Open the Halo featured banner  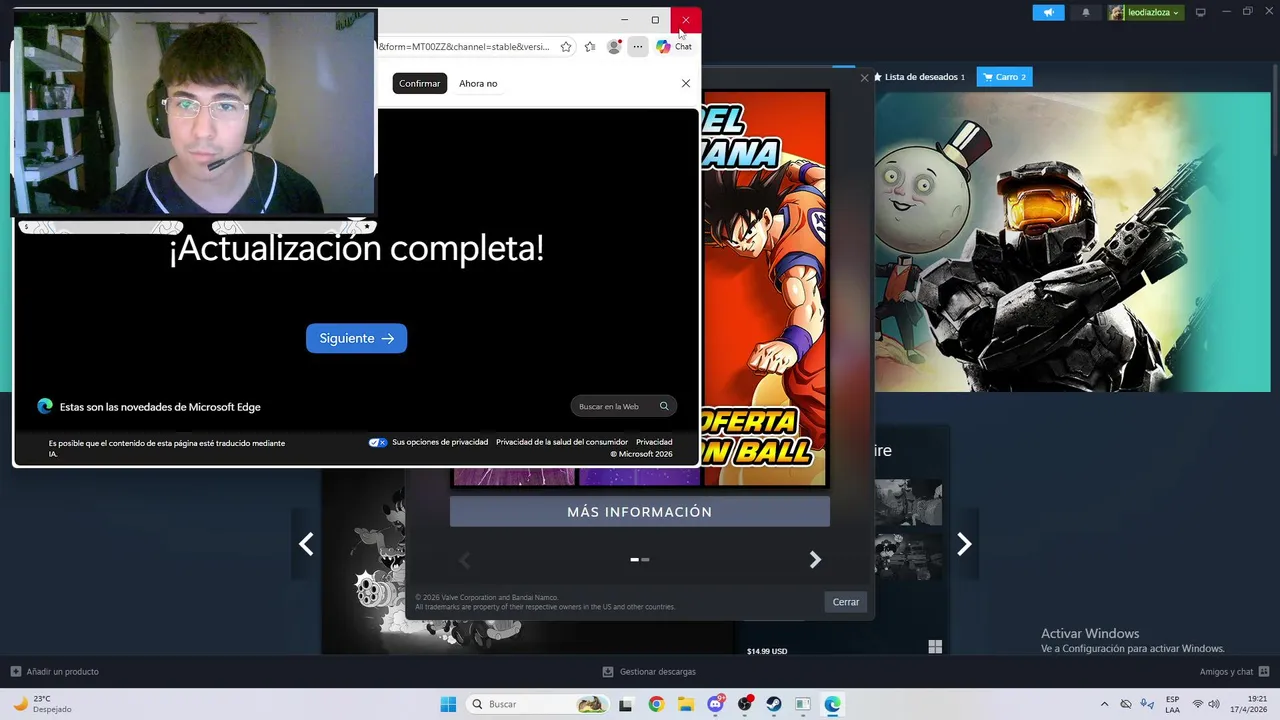[1073, 242]
